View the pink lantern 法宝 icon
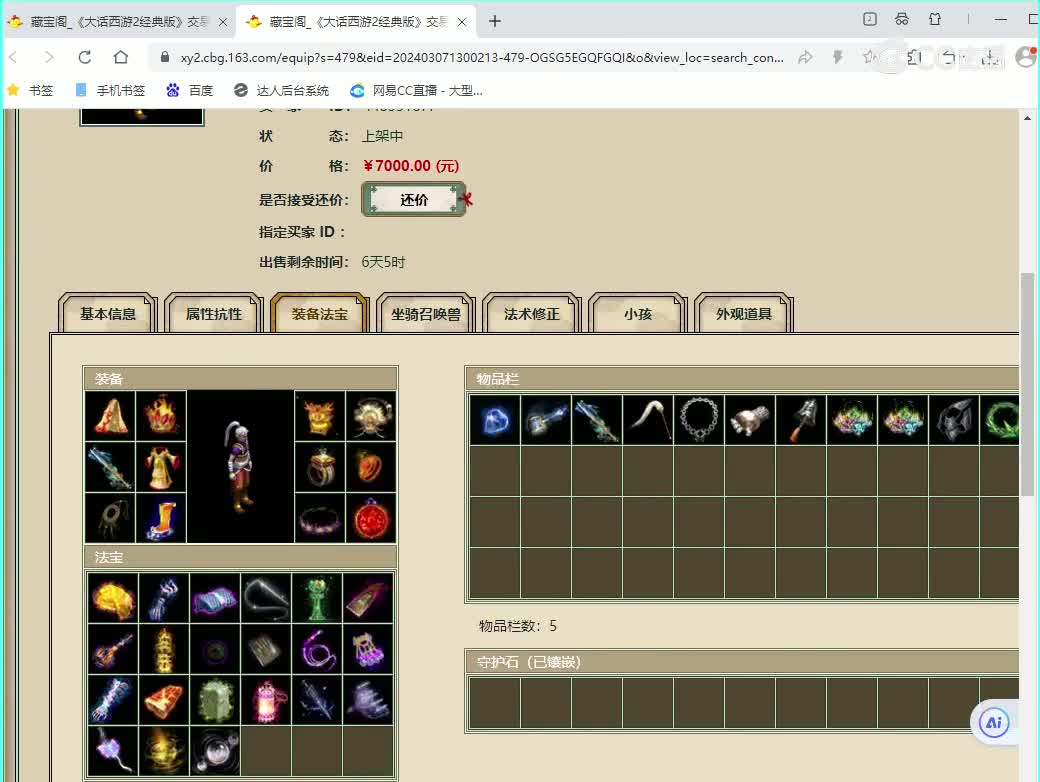This screenshot has width=1040, height=782. point(266,700)
